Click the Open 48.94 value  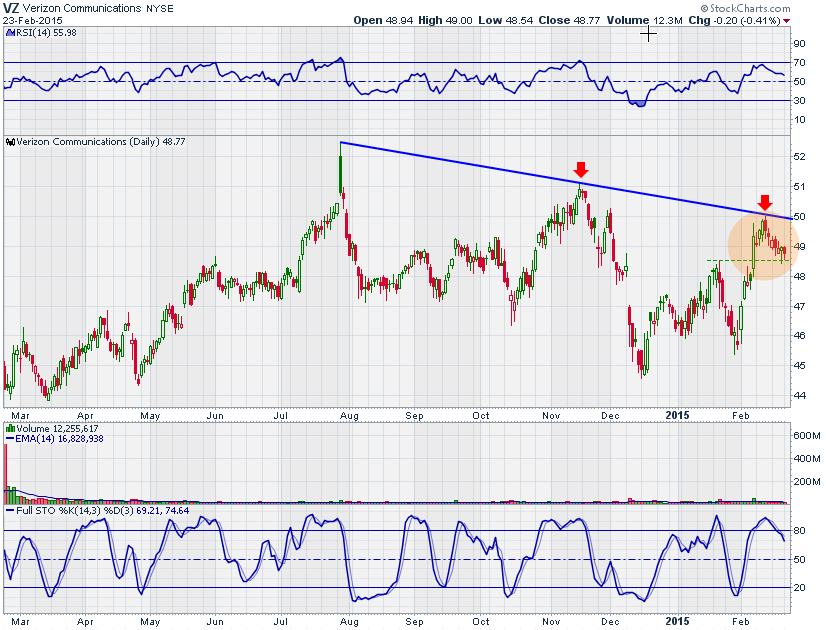click(383, 20)
